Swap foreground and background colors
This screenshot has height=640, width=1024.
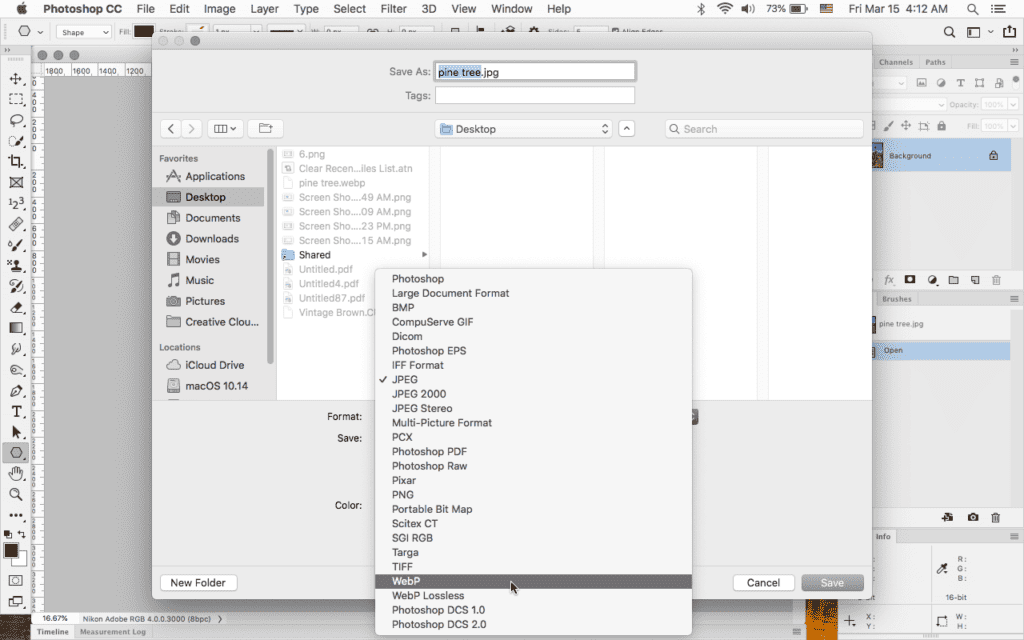pyautogui.click(x=22, y=534)
